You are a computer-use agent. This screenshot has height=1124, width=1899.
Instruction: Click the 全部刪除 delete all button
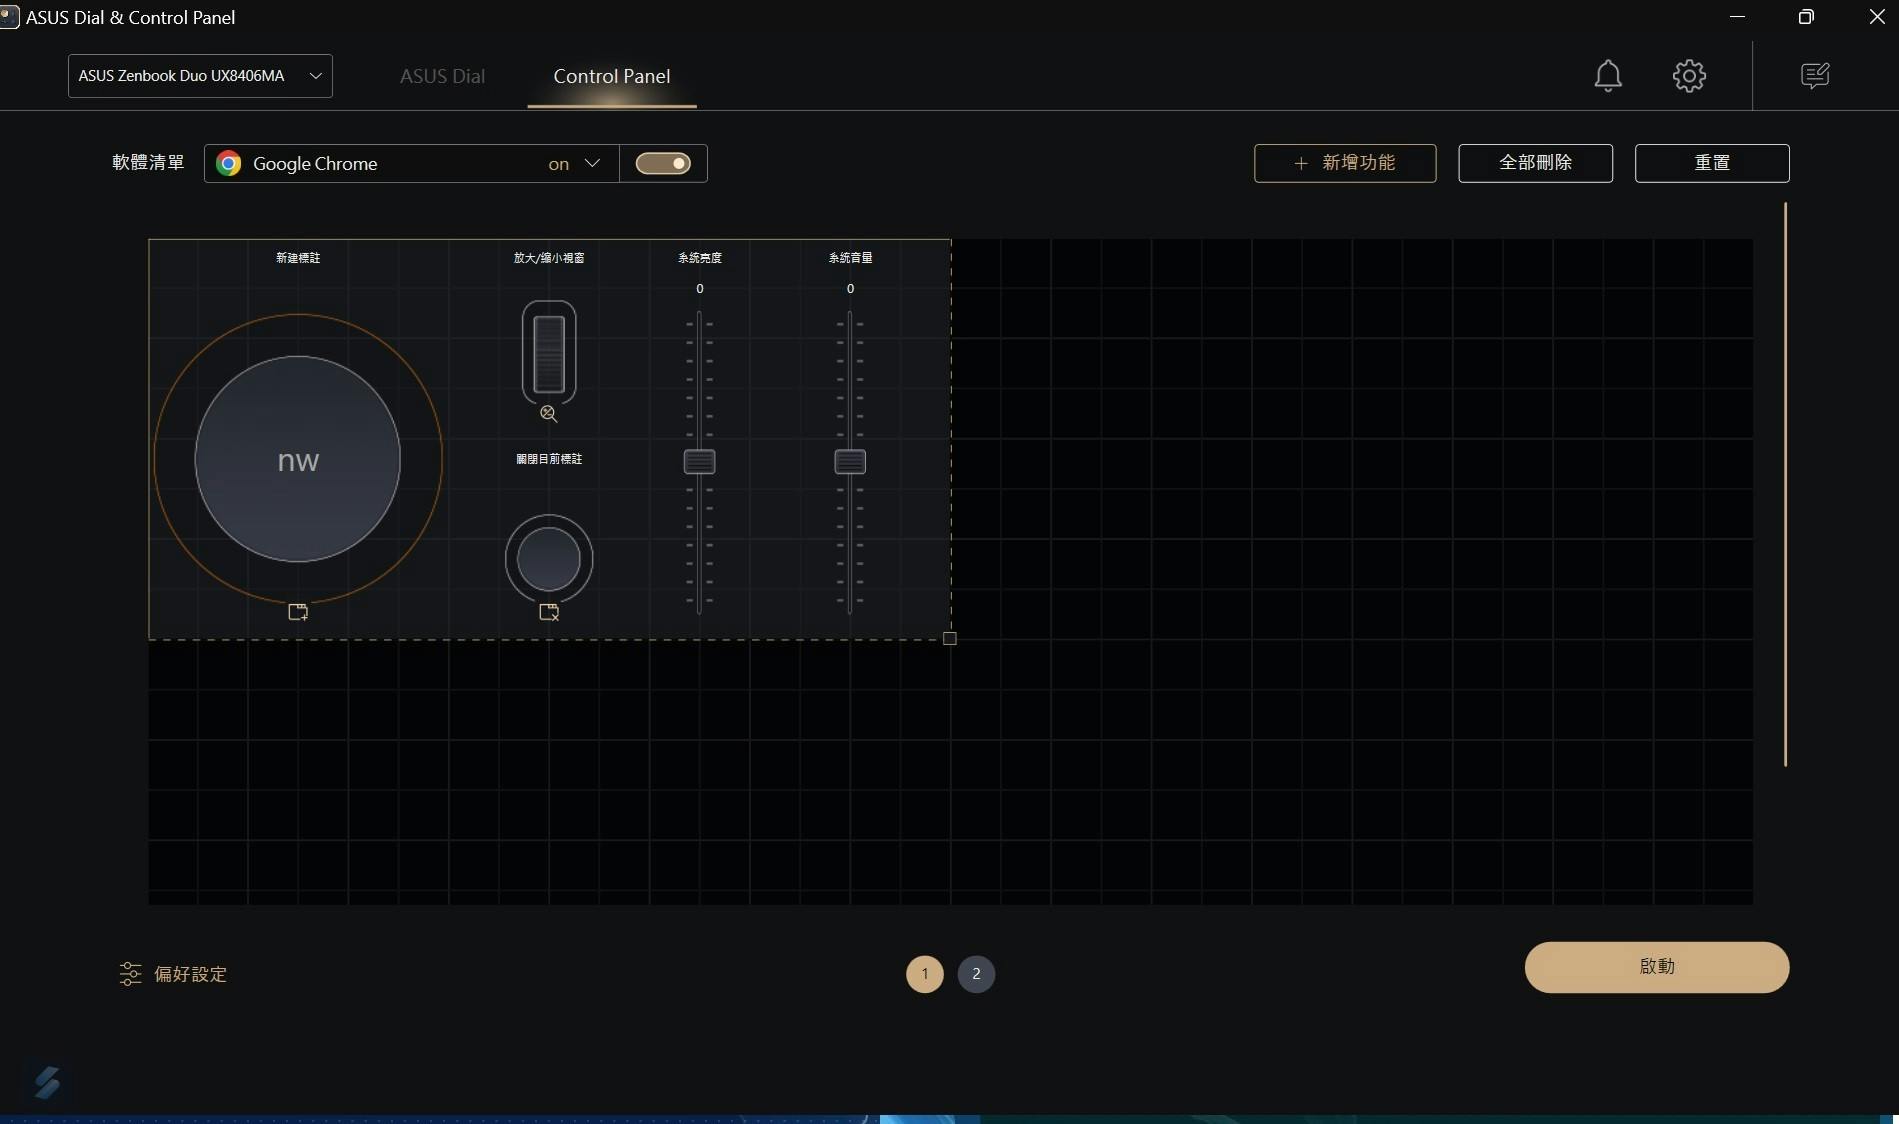[x=1535, y=163]
